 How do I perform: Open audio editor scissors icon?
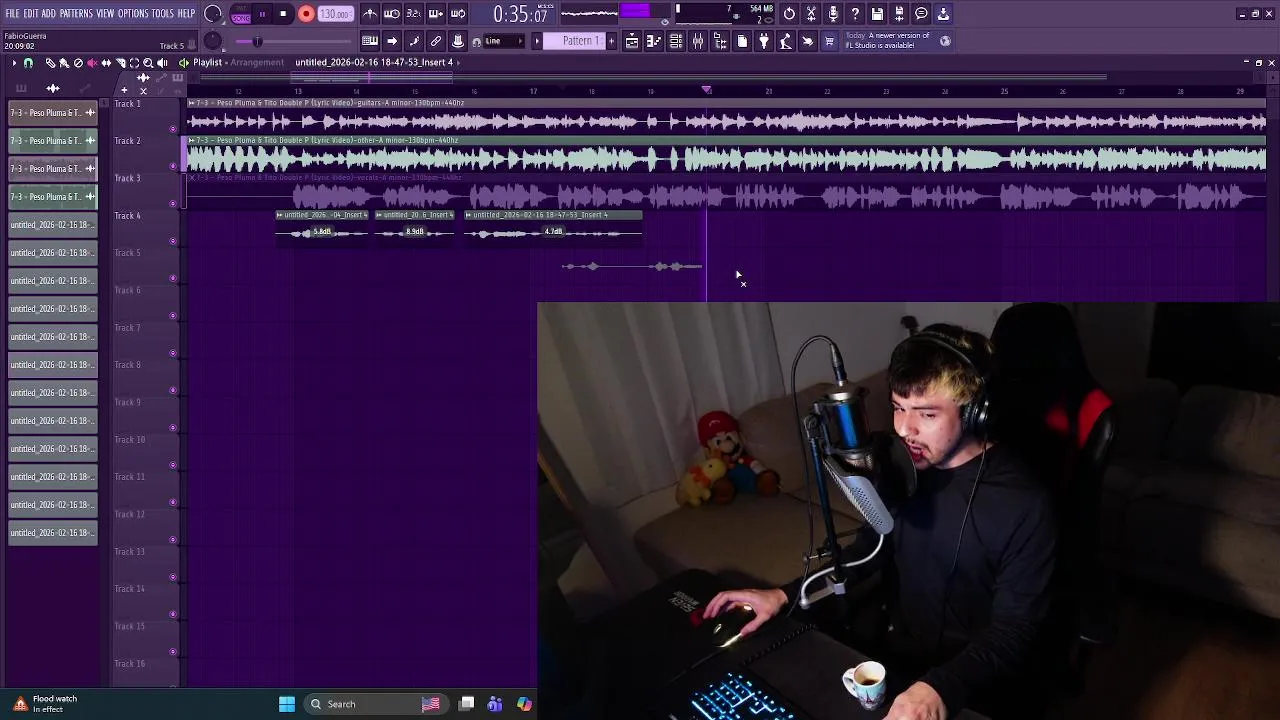click(811, 14)
